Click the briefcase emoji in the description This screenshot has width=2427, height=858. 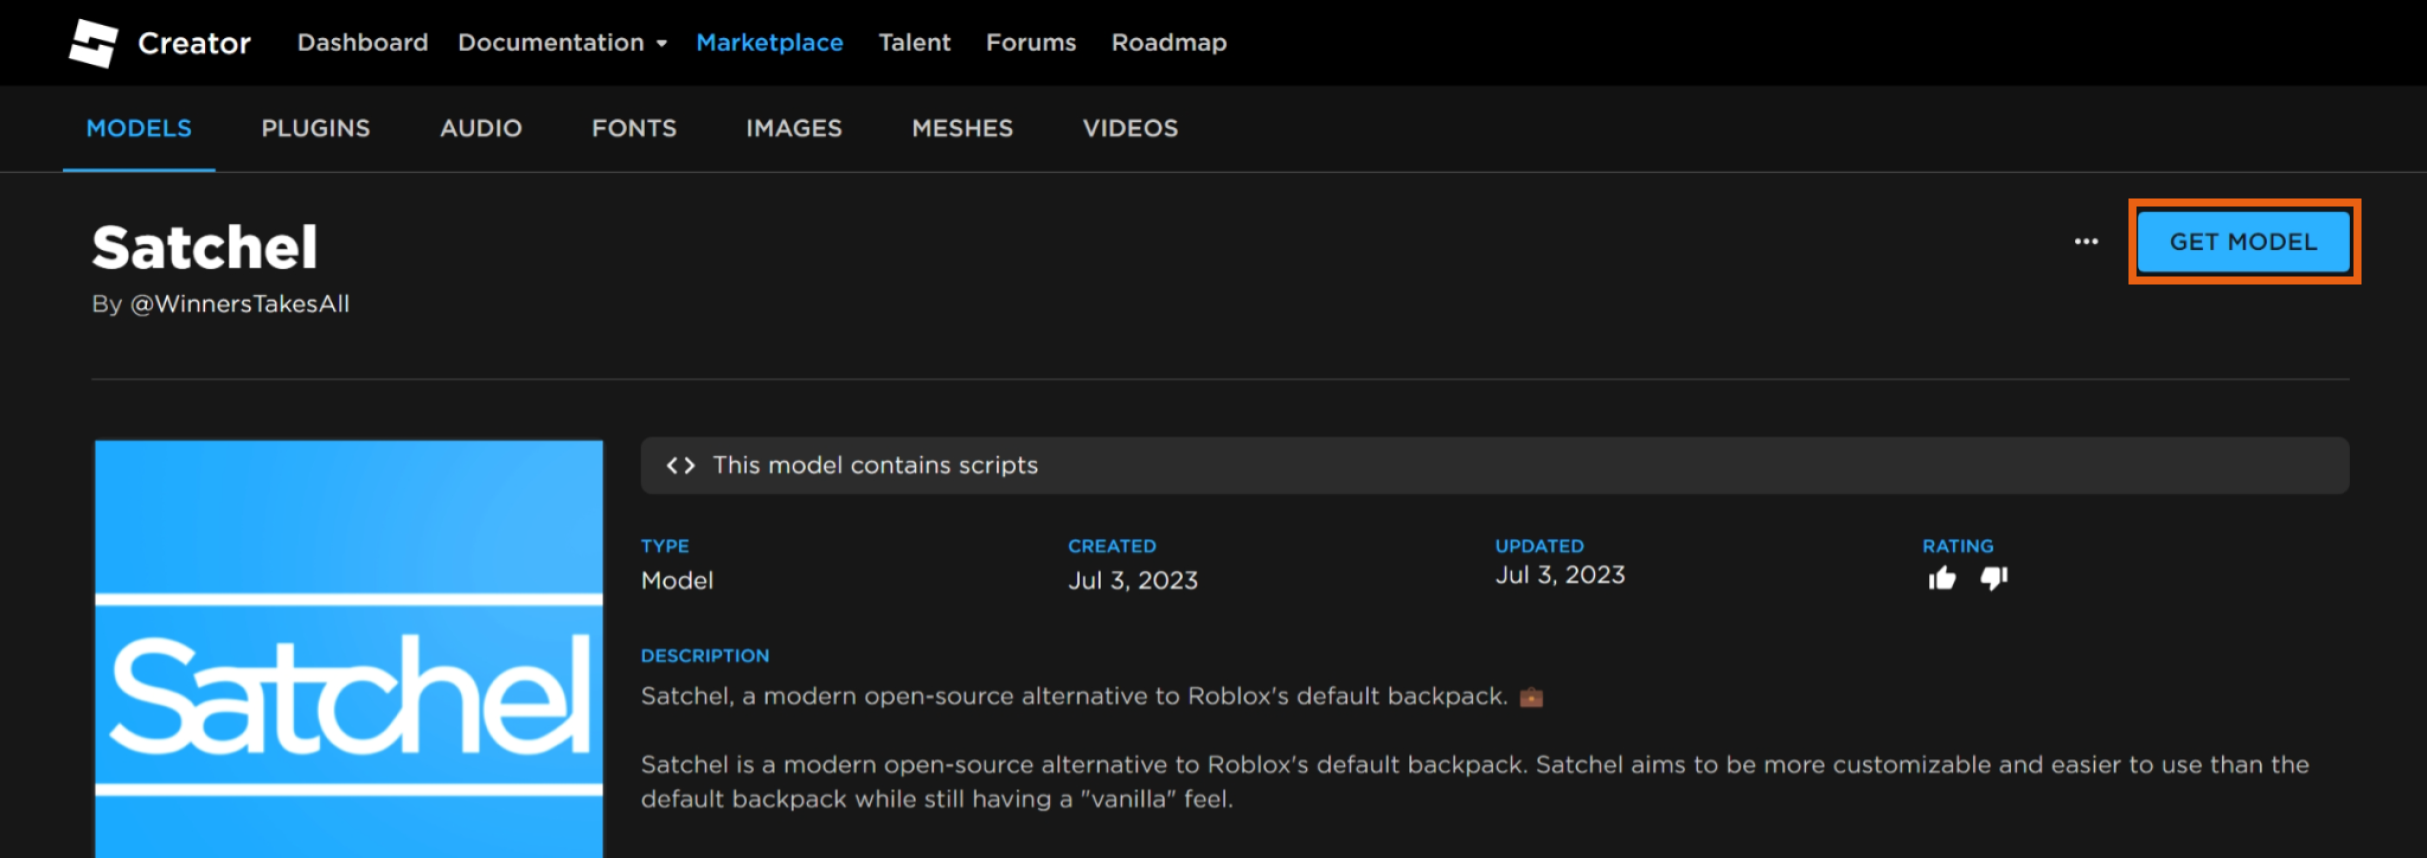1531,697
